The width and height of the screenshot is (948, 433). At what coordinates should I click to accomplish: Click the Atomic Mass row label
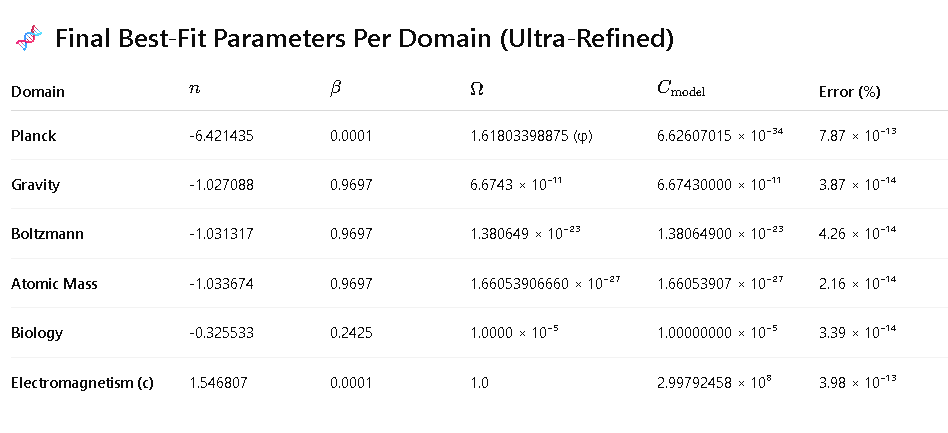point(54,283)
